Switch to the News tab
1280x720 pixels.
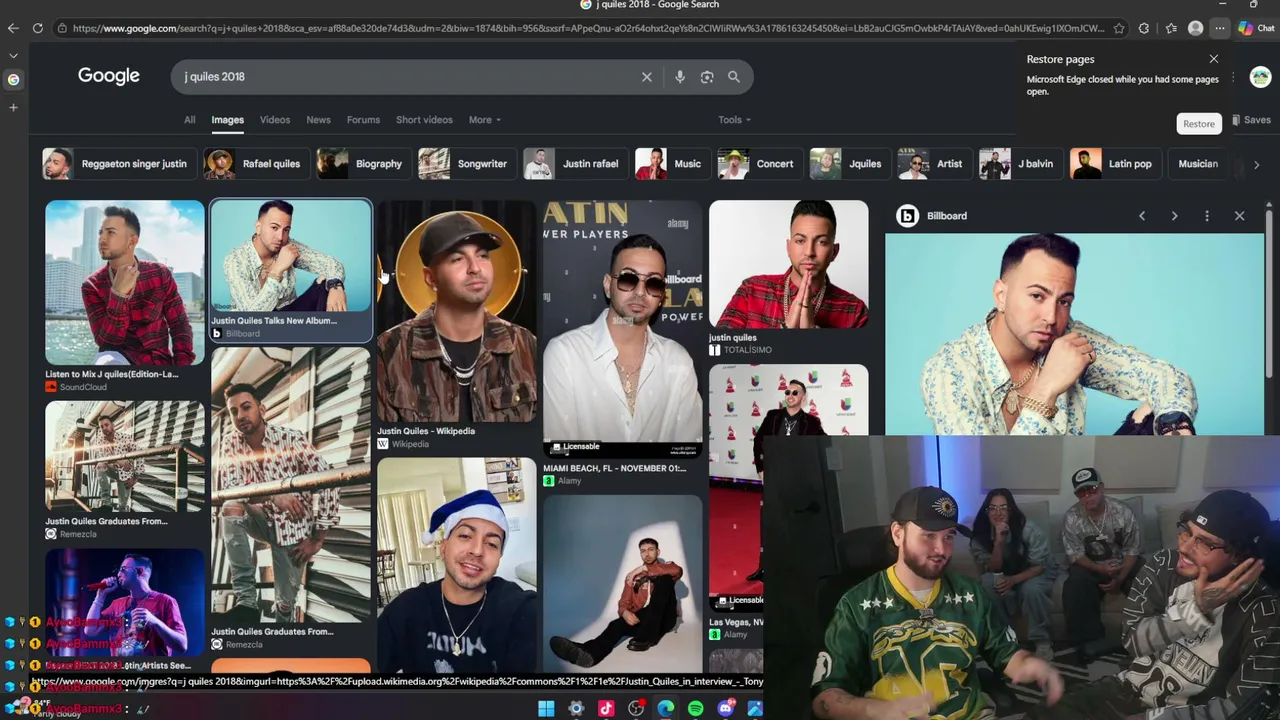(318, 120)
